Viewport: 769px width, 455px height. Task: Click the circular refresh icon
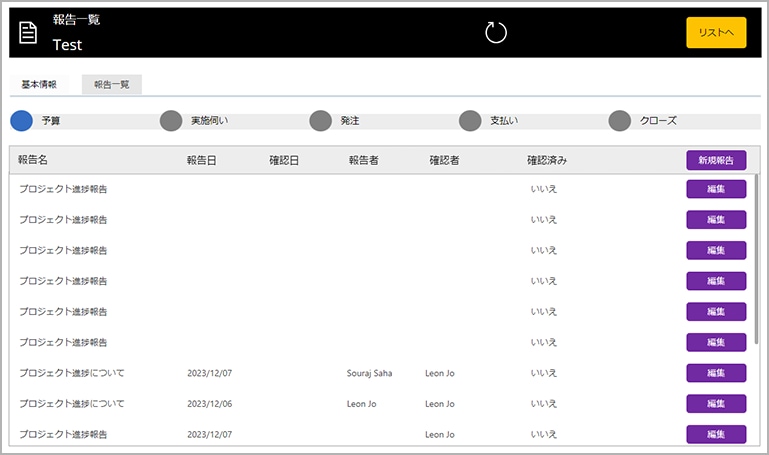tap(496, 33)
